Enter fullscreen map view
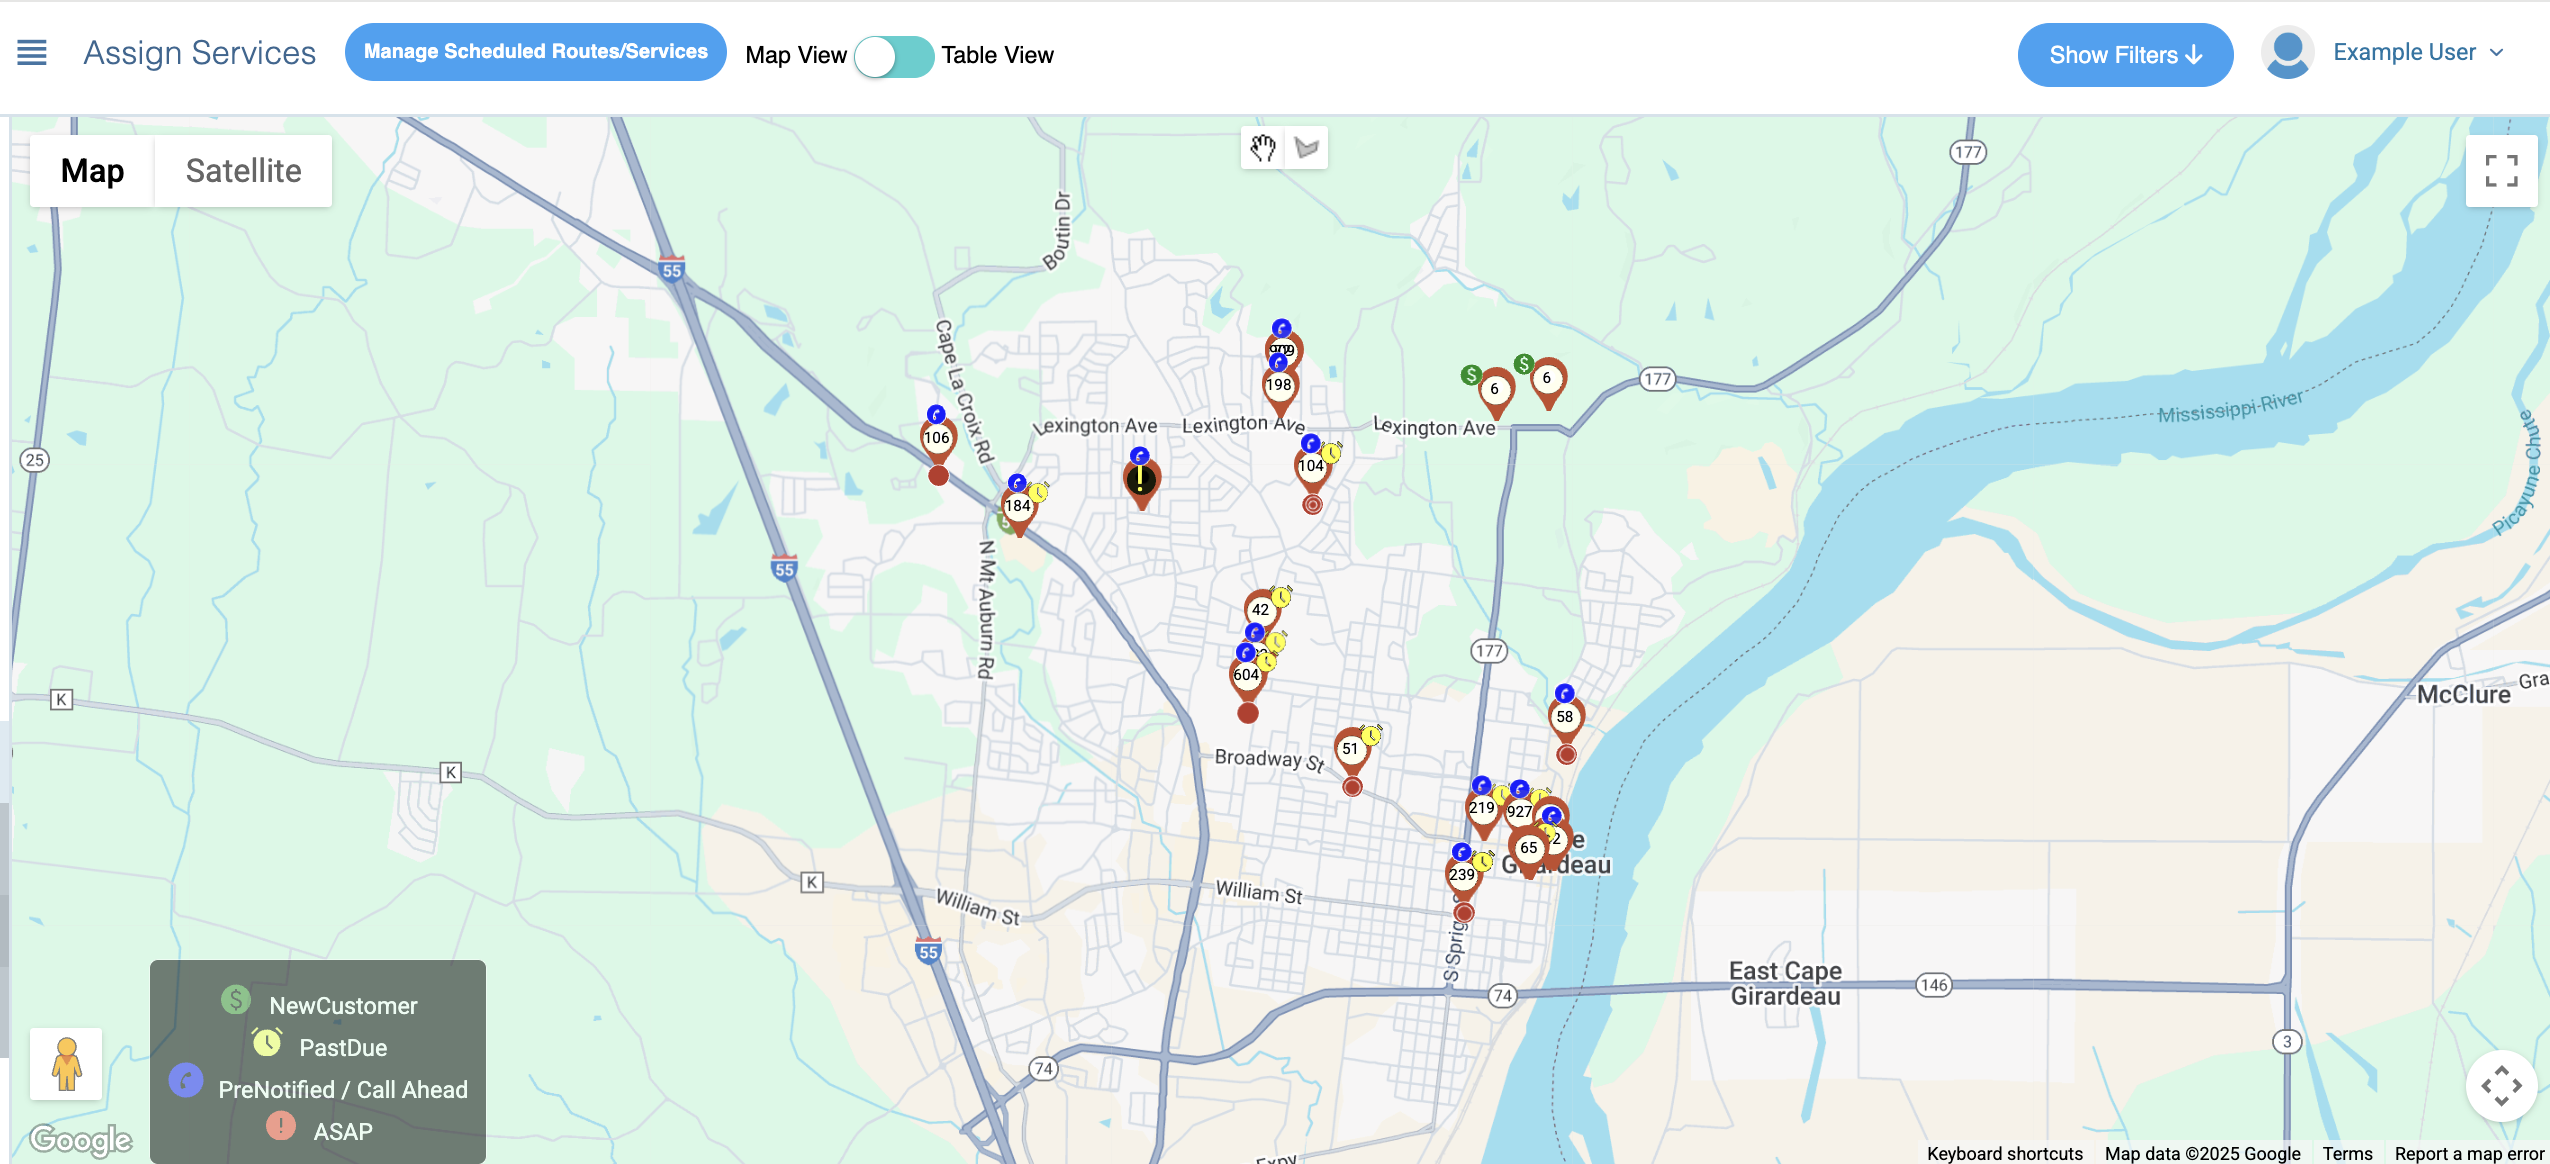Screen dimensions: 2550x1164 coord(2500,171)
